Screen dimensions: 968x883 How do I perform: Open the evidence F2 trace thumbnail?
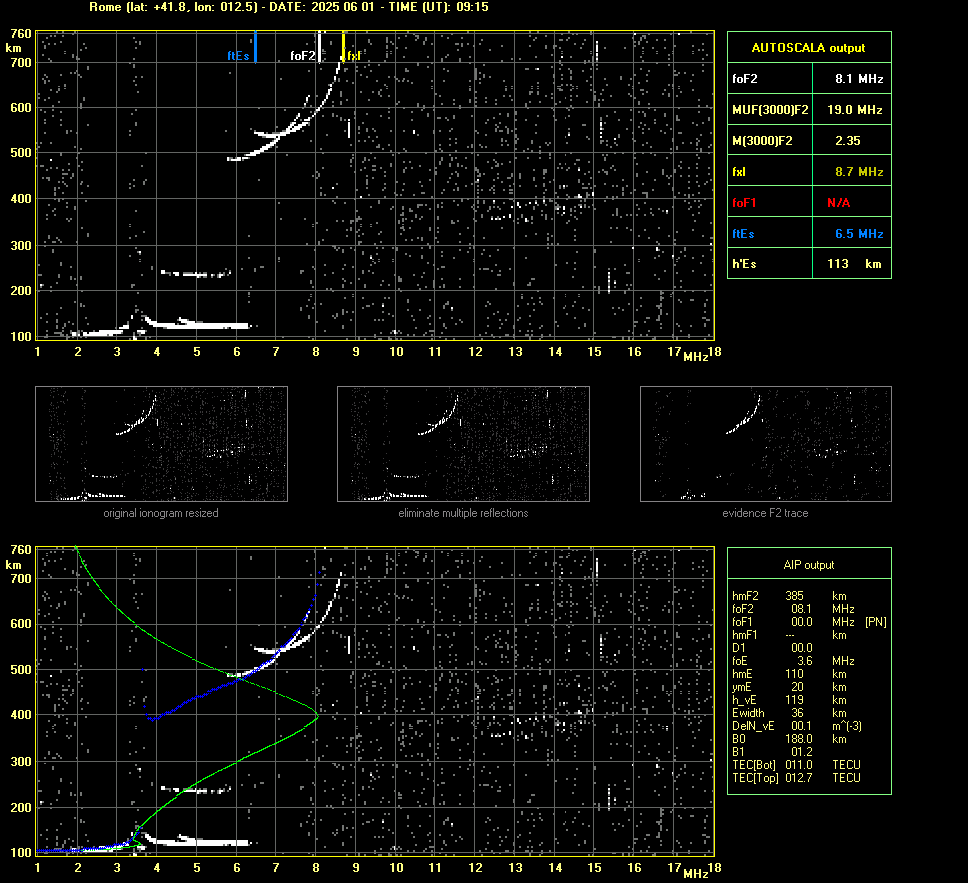pos(766,444)
